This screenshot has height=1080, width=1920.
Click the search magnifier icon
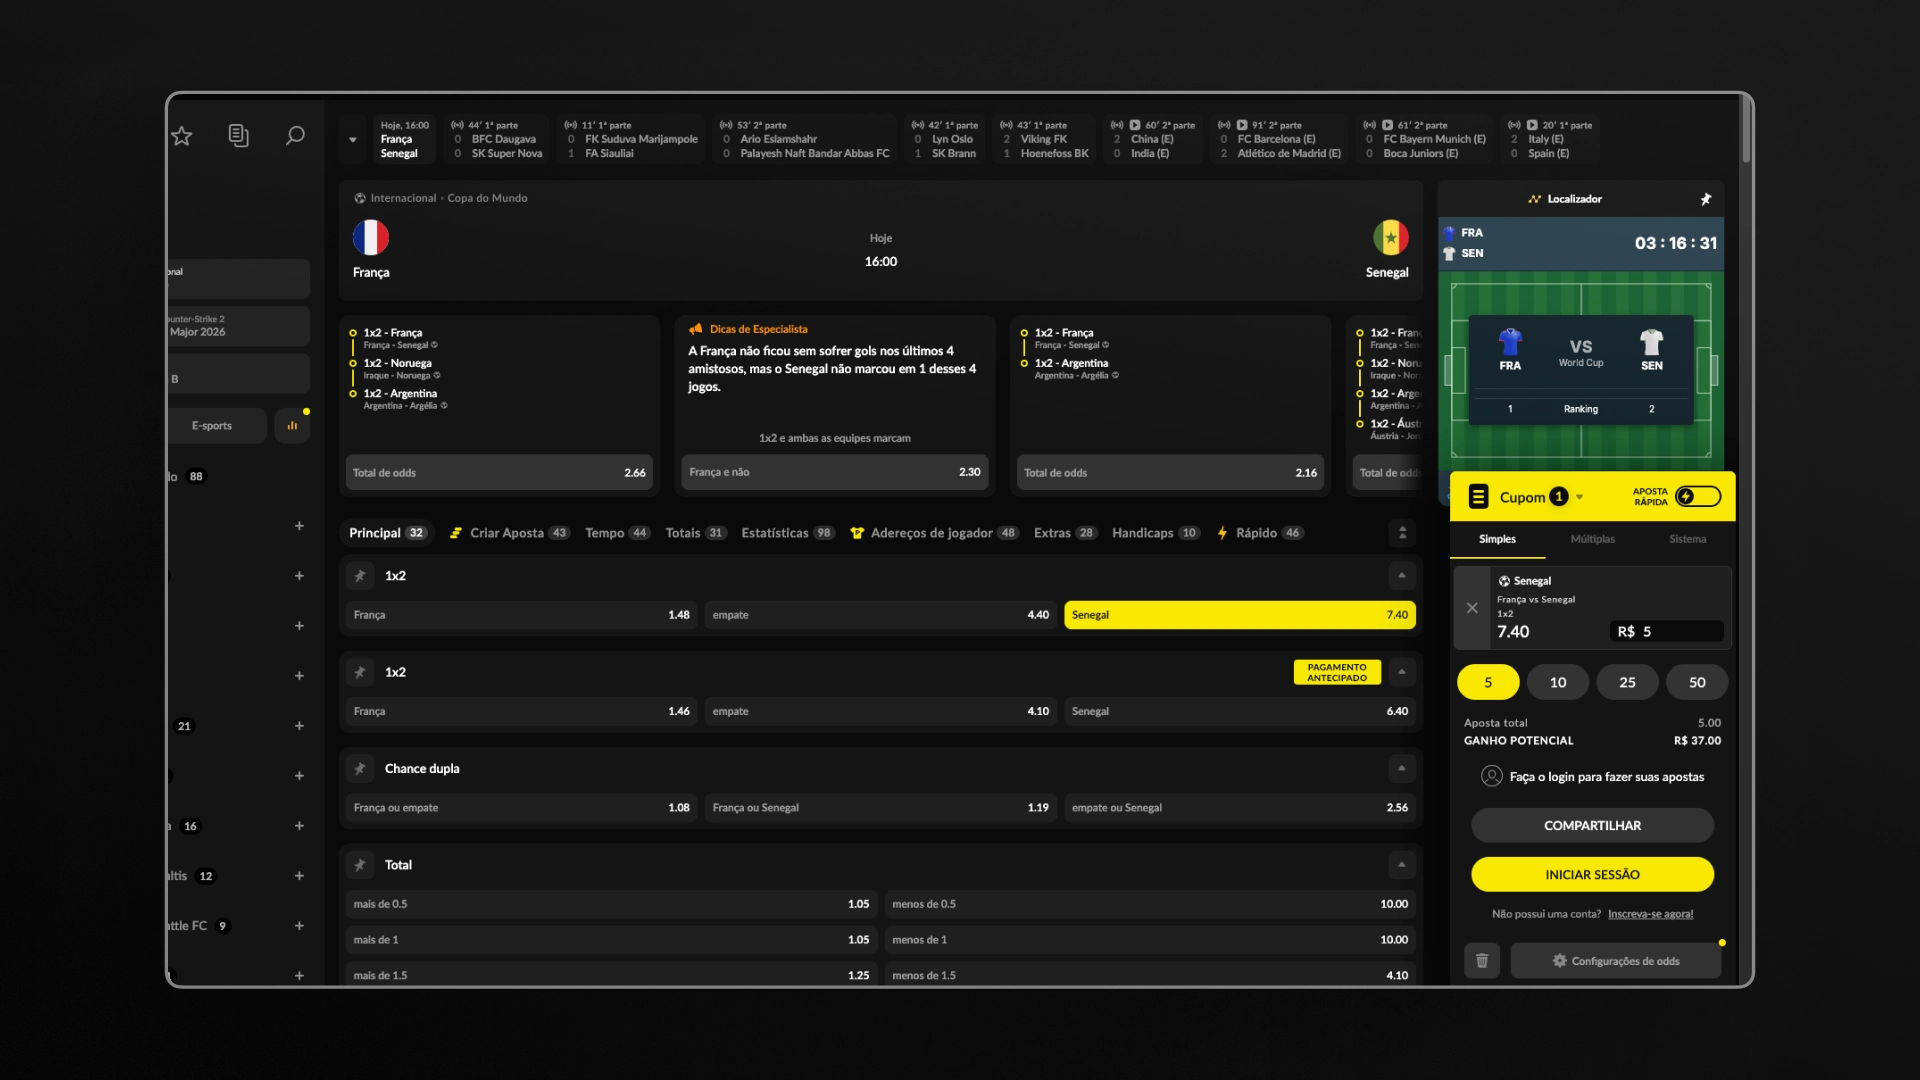click(295, 136)
